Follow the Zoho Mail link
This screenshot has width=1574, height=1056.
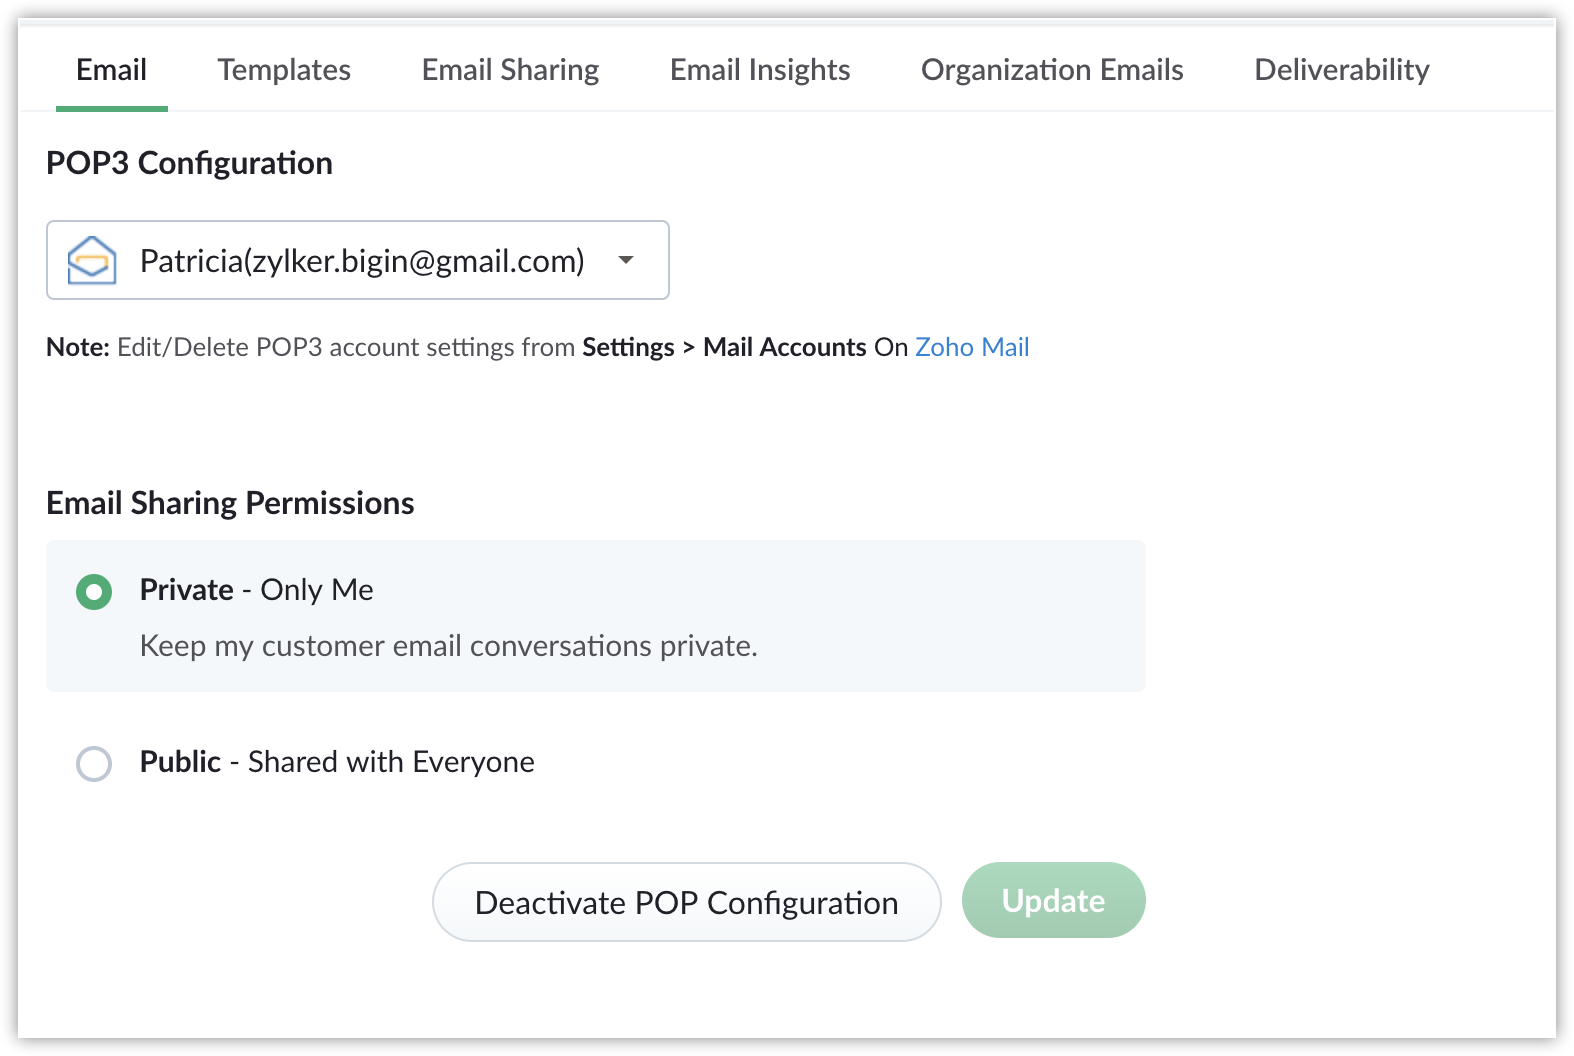(971, 347)
